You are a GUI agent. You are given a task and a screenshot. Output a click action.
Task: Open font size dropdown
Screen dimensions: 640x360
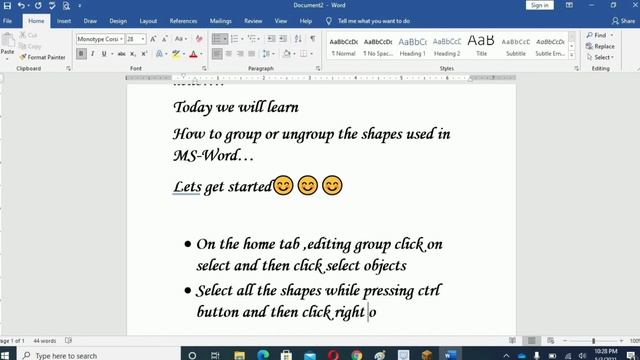(142, 39)
